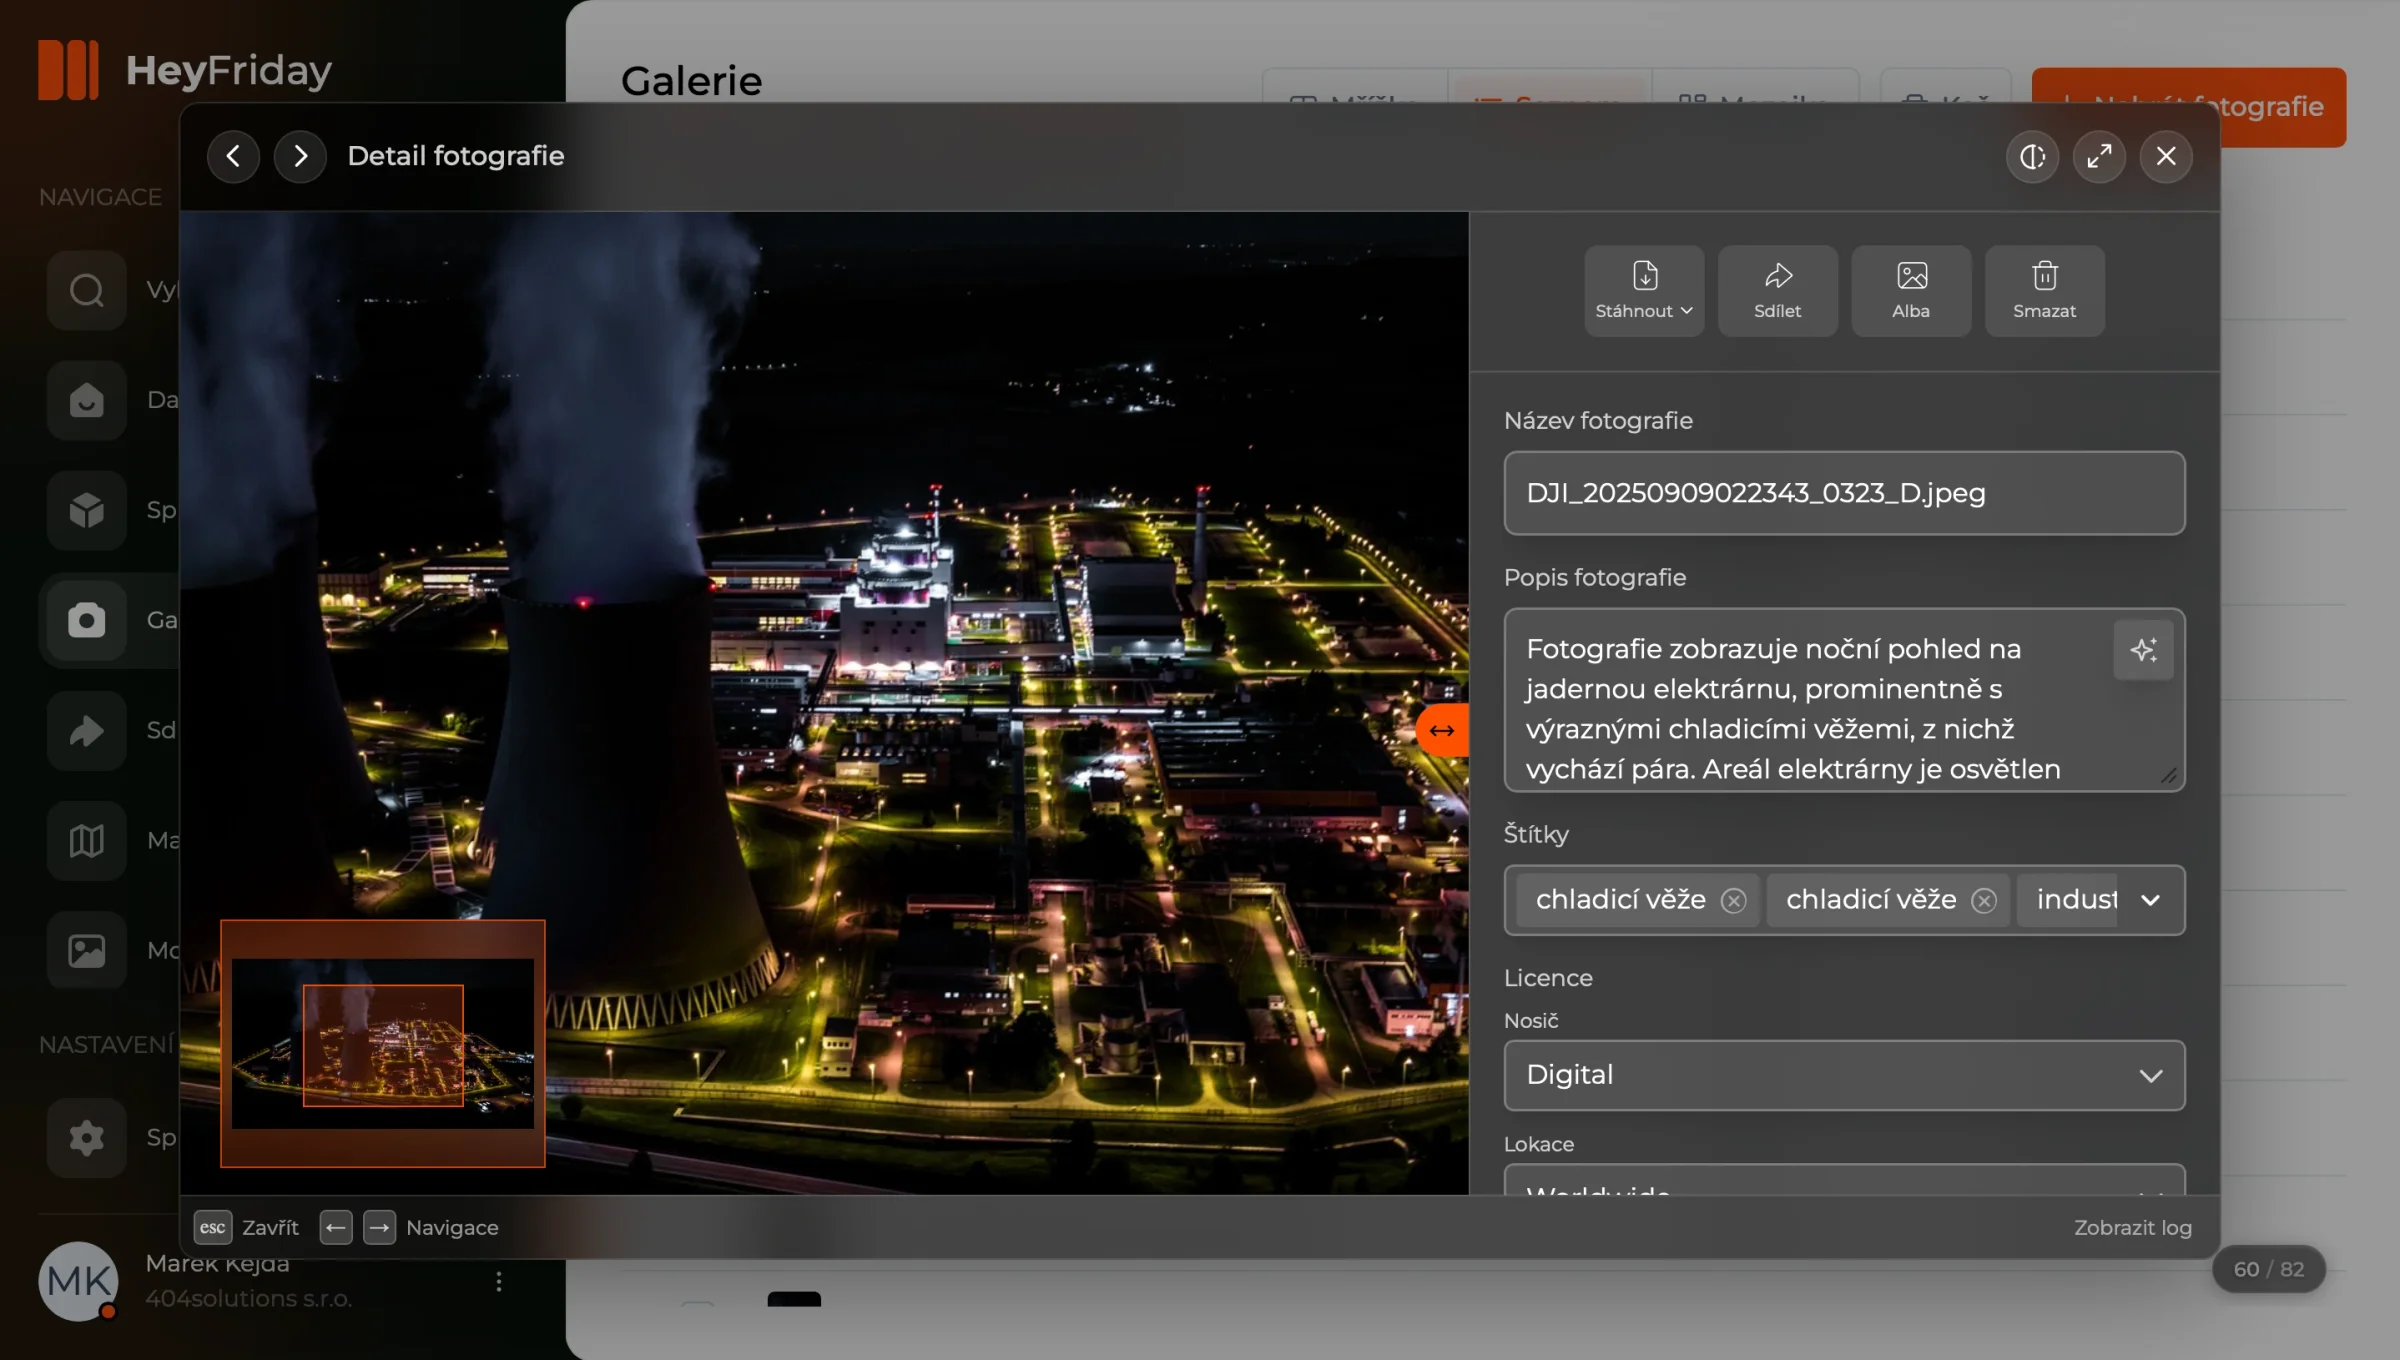
Task: Open the Alba albums button
Action: click(1911, 291)
